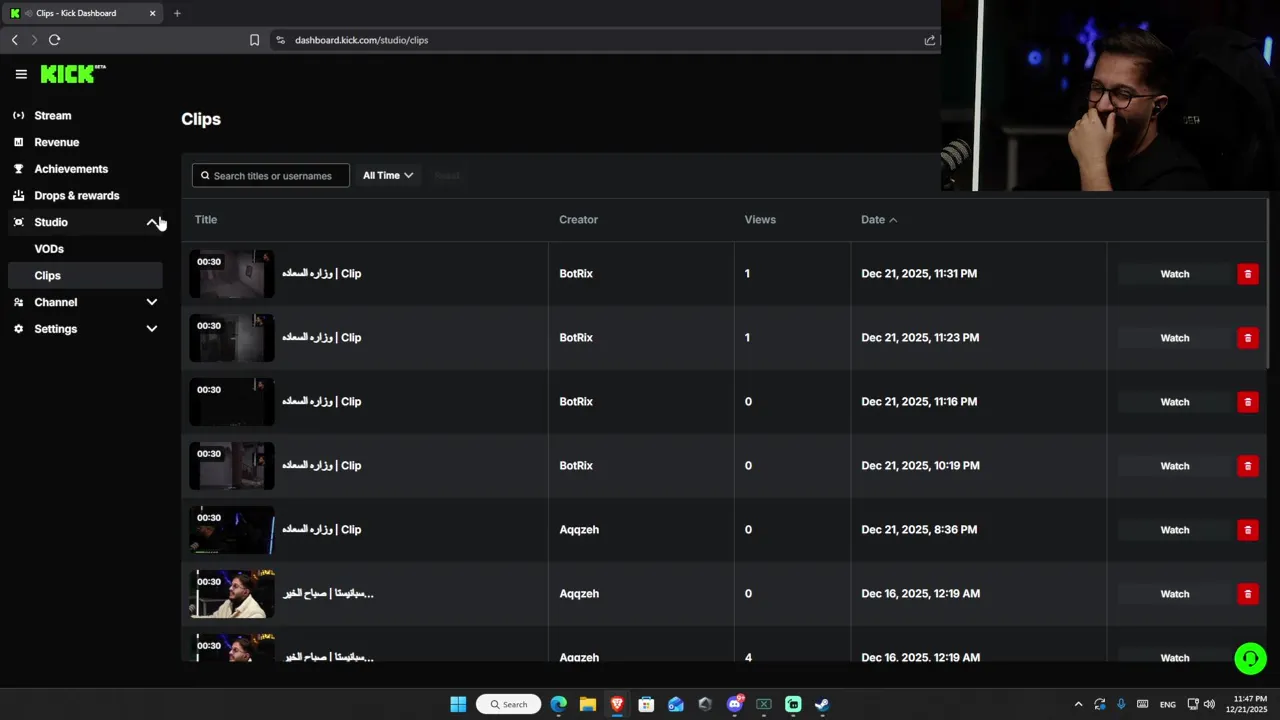
Task: Delete the clip from 11:31 PM
Action: (x=1247, y=274)
